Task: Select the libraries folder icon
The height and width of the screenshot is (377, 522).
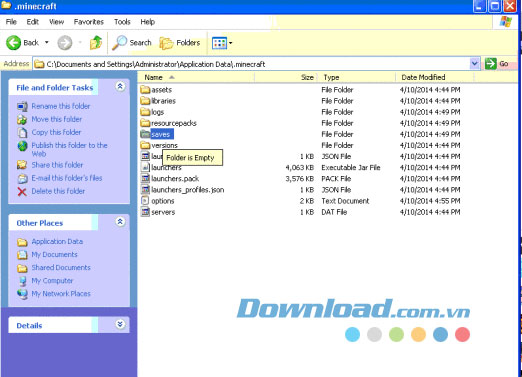Action: [145, 101]
